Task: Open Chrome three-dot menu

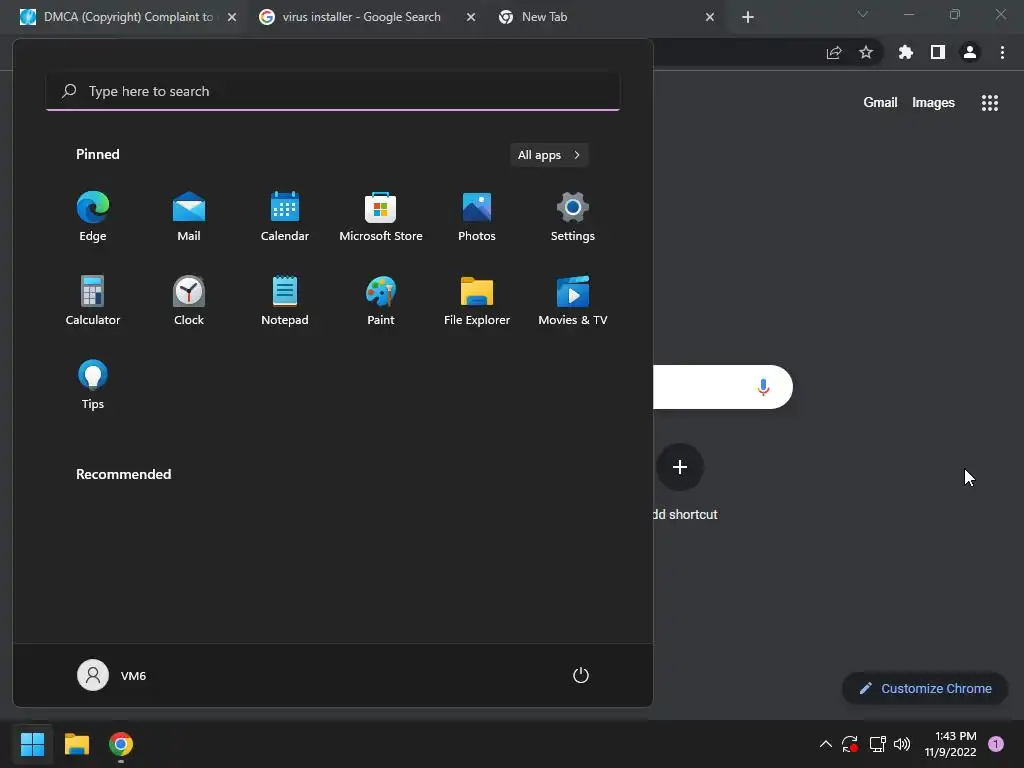Action: click(x=1002, y=52)
